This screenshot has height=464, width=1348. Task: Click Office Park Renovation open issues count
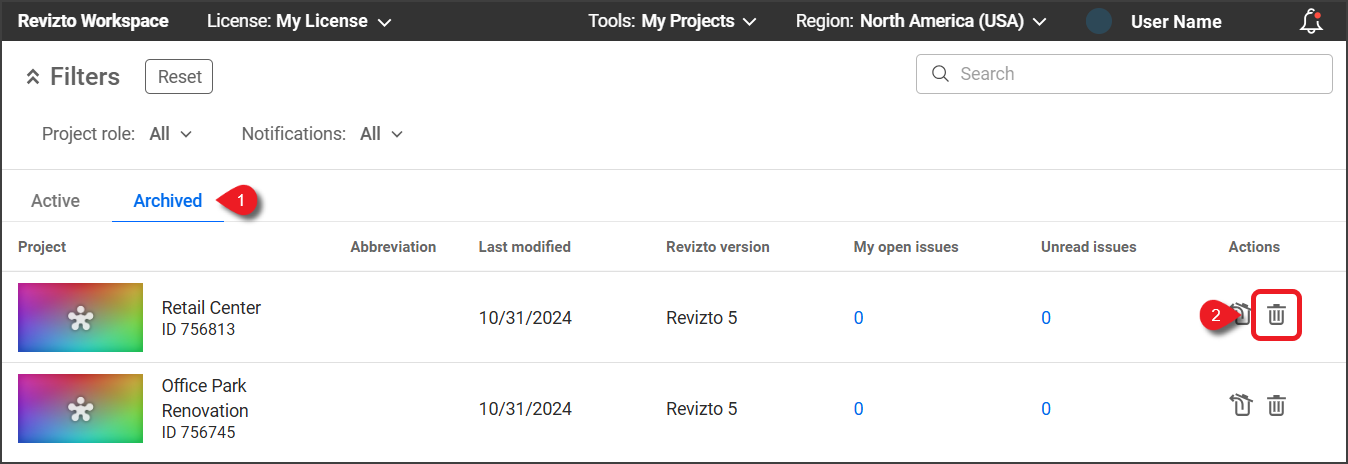pos(858,409)
